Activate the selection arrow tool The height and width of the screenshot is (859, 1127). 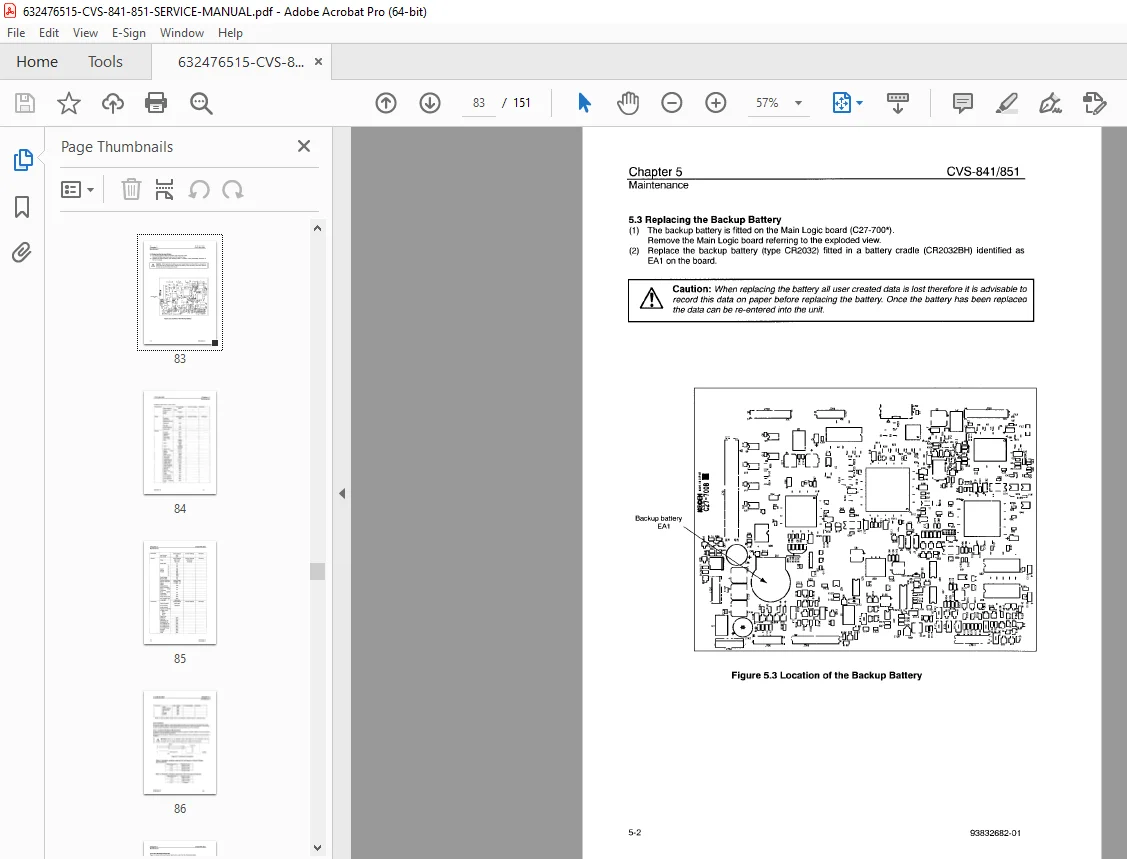point(584,103)
